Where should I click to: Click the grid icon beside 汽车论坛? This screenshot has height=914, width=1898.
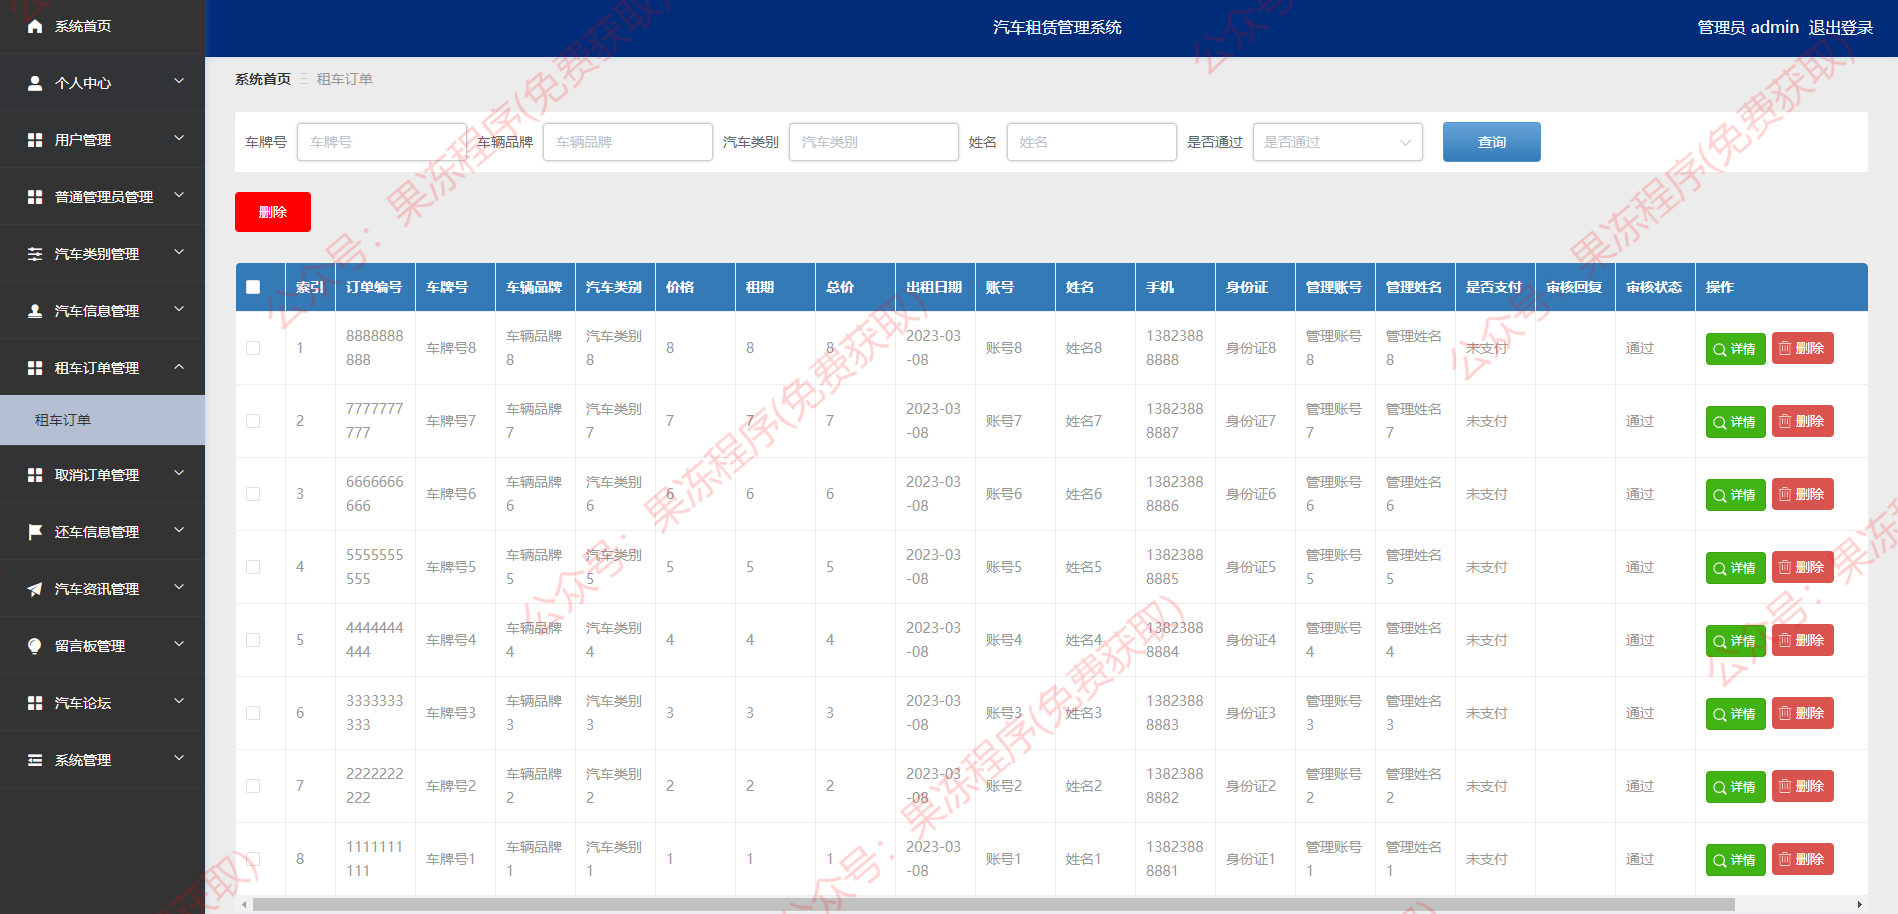(x=35, y=703)
